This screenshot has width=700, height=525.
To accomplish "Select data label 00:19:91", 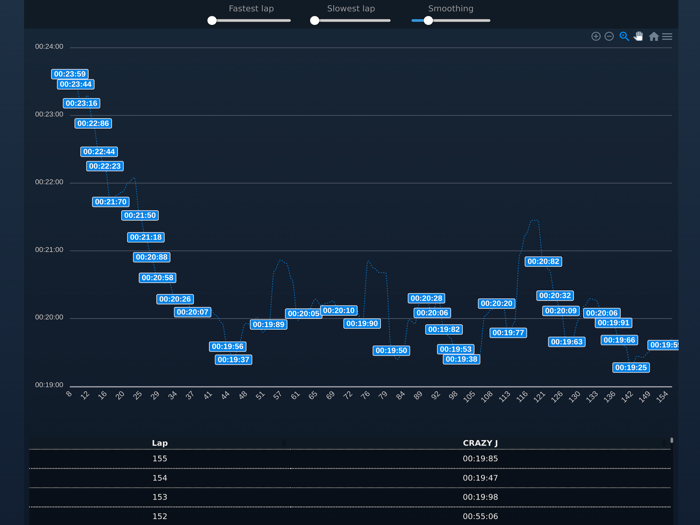I will tap(613, 323).
